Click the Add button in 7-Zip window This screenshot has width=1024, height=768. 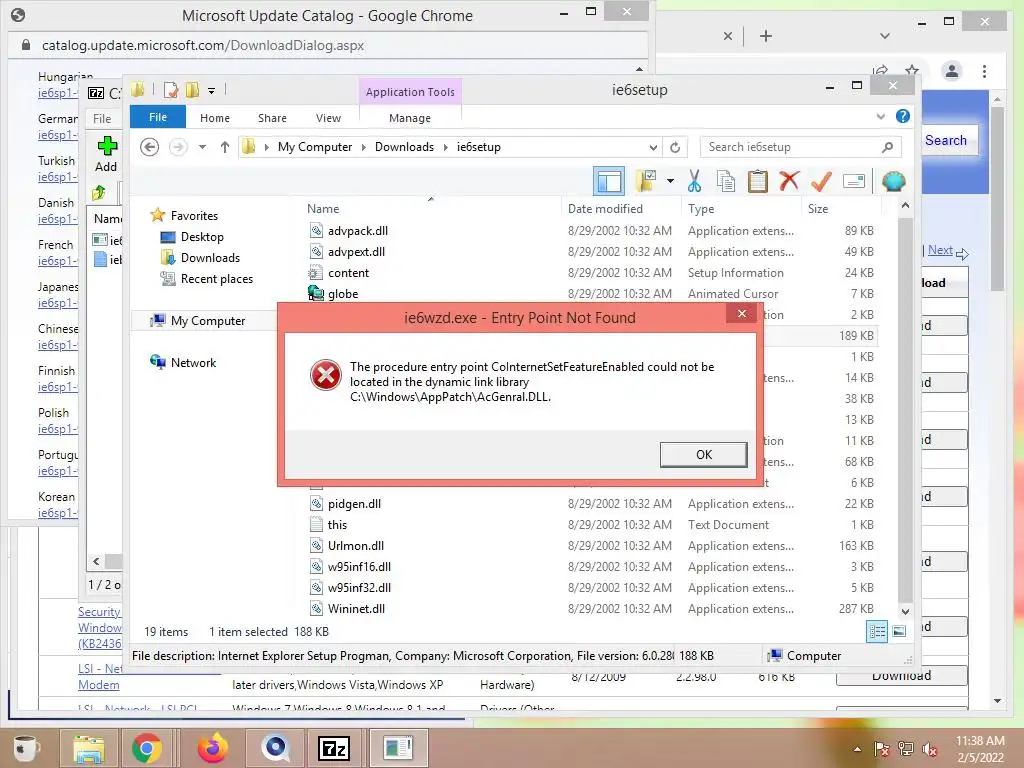(x=106, y=154)
